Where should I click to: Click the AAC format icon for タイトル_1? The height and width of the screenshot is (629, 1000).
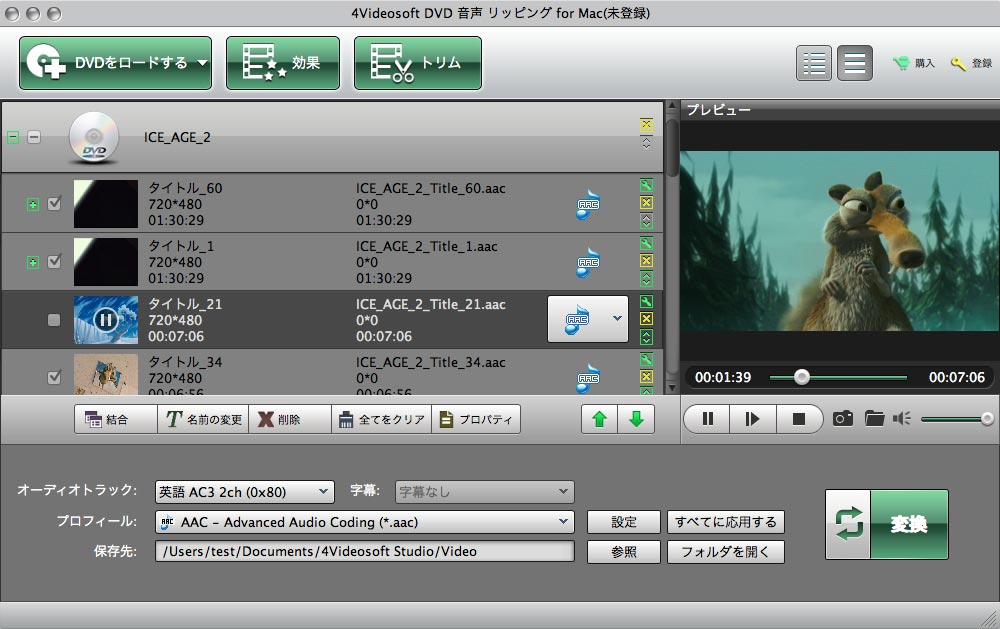click(x=587, y=262)
